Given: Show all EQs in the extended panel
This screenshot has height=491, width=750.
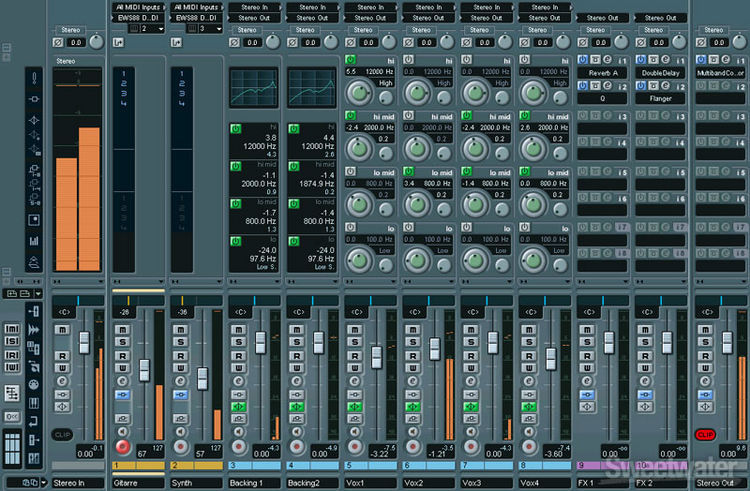Looking at the screenshot, I should point(34,120).
